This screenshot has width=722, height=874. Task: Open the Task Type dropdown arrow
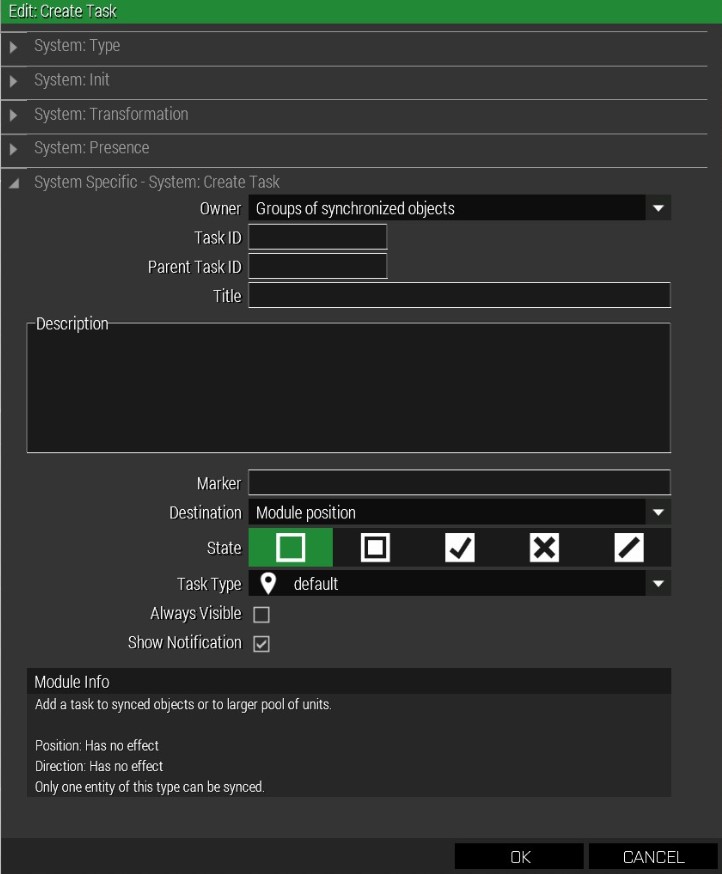click(x=658, y=584)
